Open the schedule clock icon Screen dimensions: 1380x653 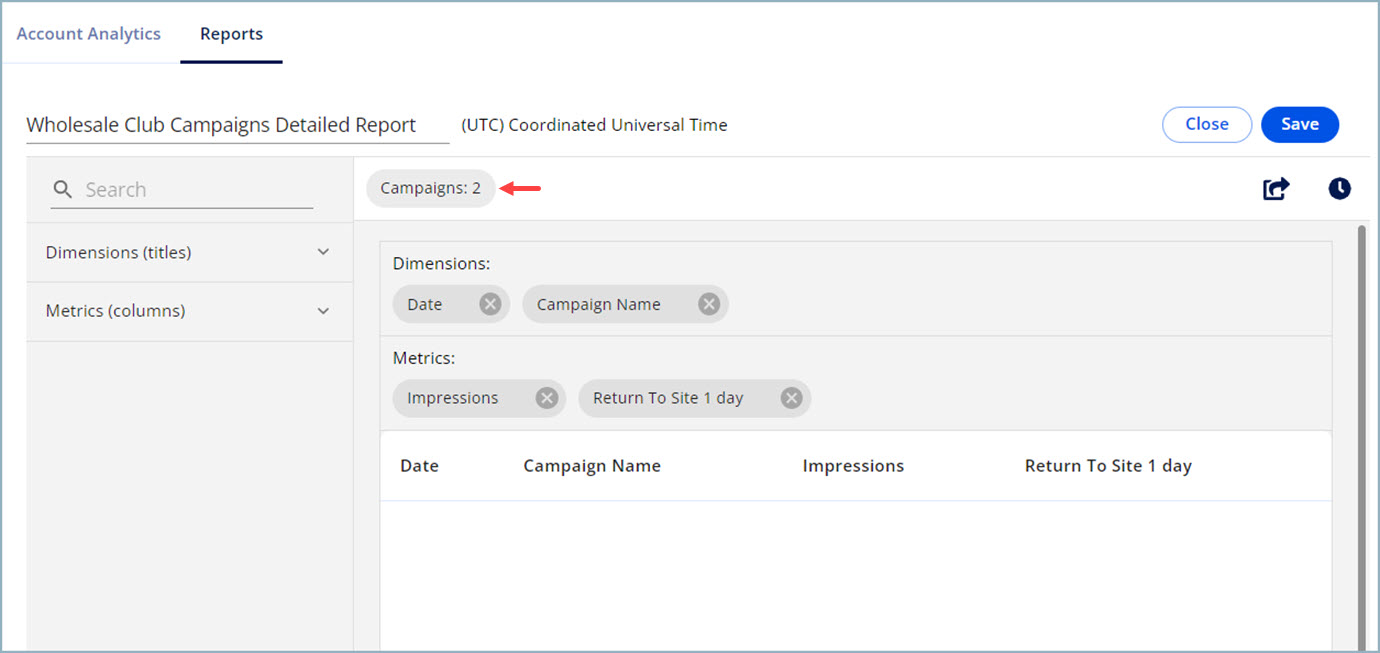(x=1339, y=188)
